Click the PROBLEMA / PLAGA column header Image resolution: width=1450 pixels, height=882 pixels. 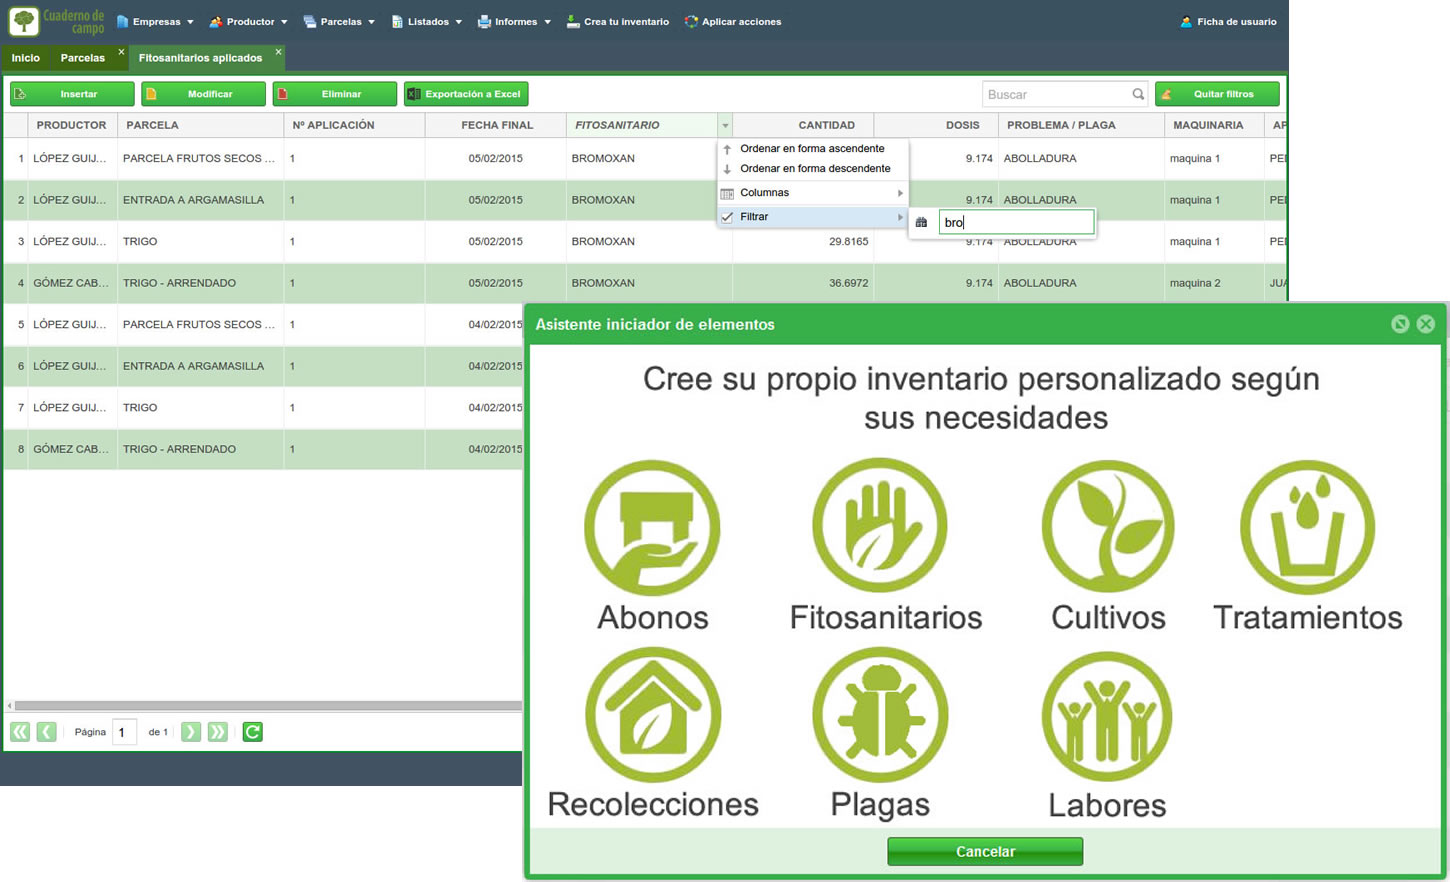pos(1081,125)
